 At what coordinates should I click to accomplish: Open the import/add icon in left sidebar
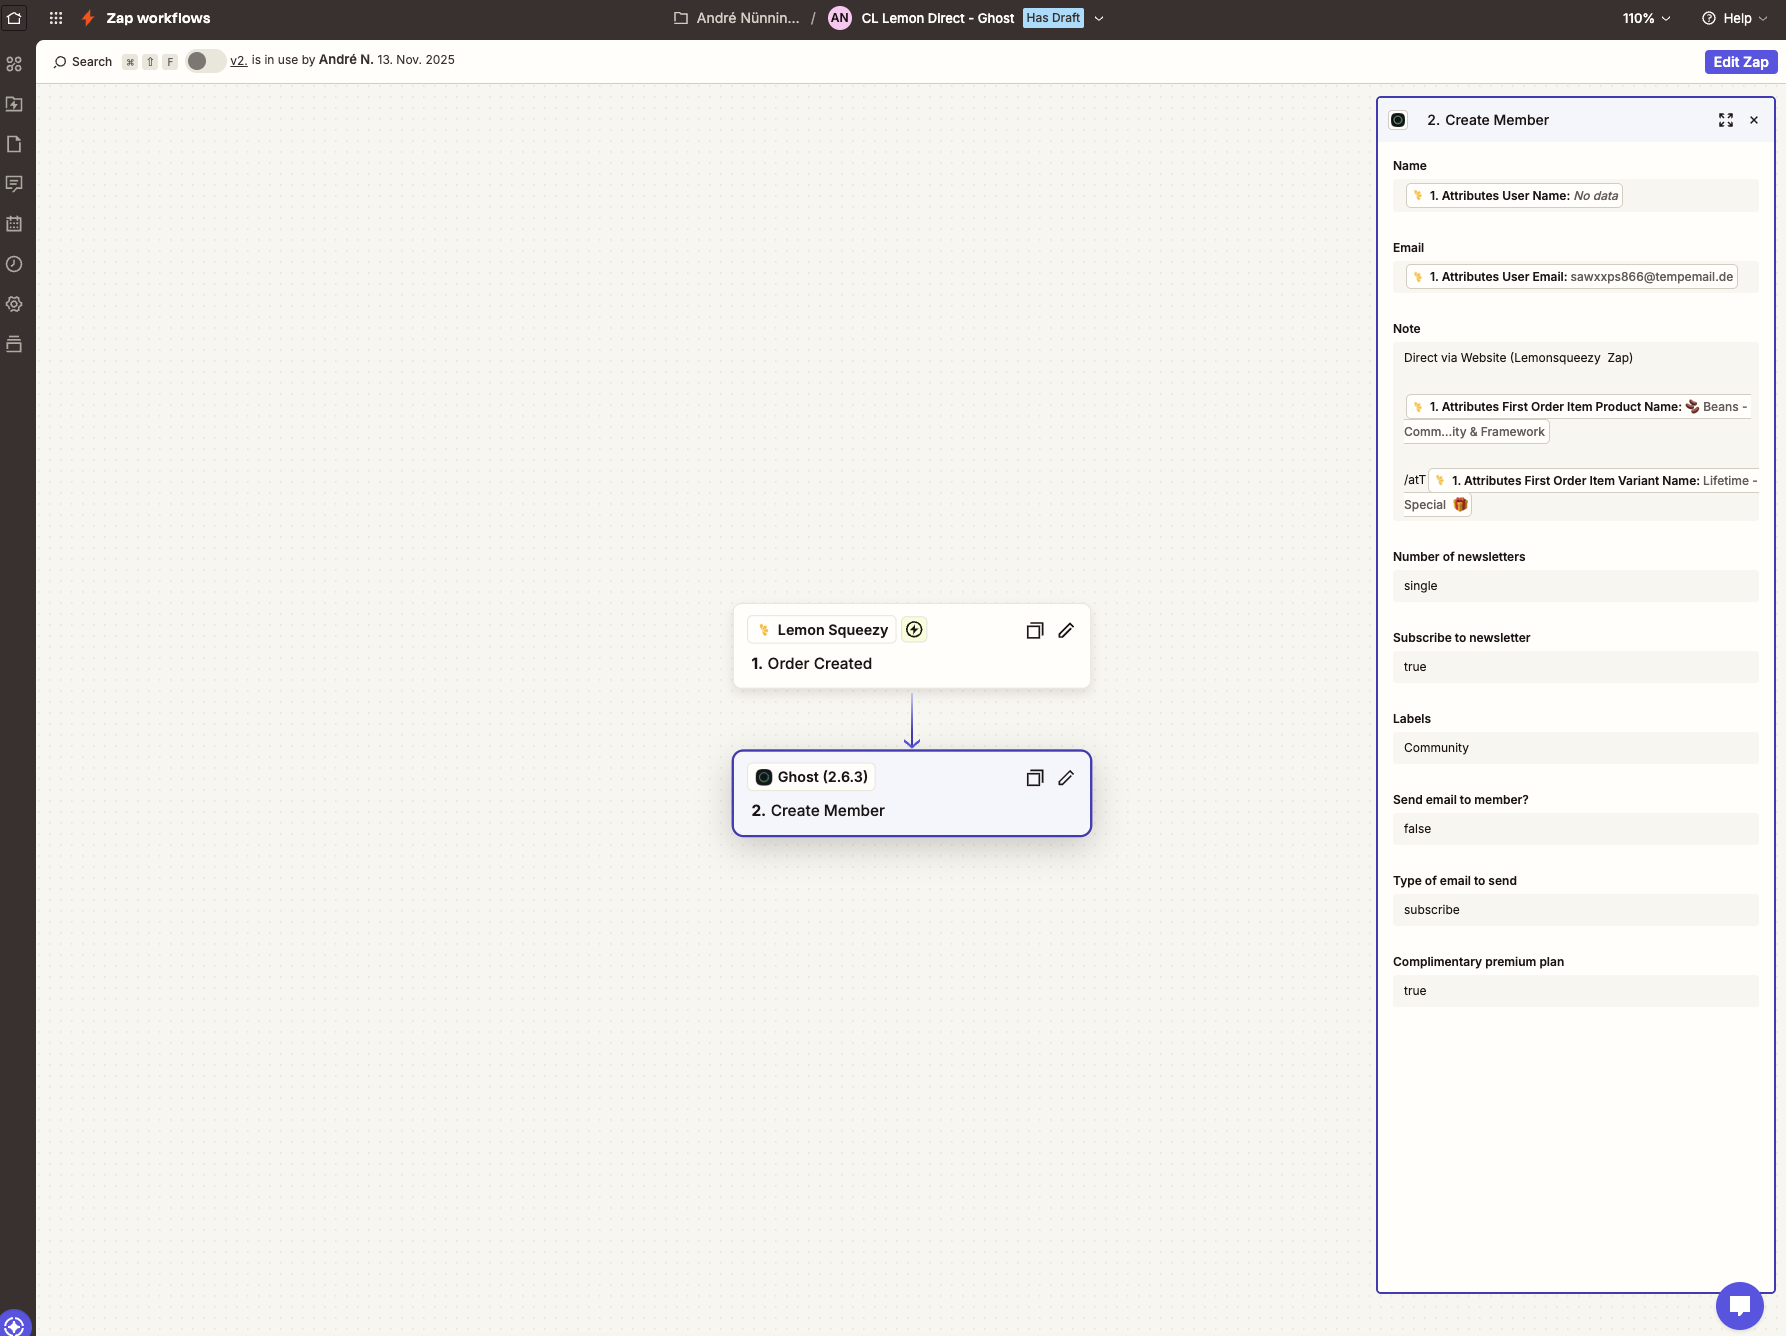coord(14,104)
